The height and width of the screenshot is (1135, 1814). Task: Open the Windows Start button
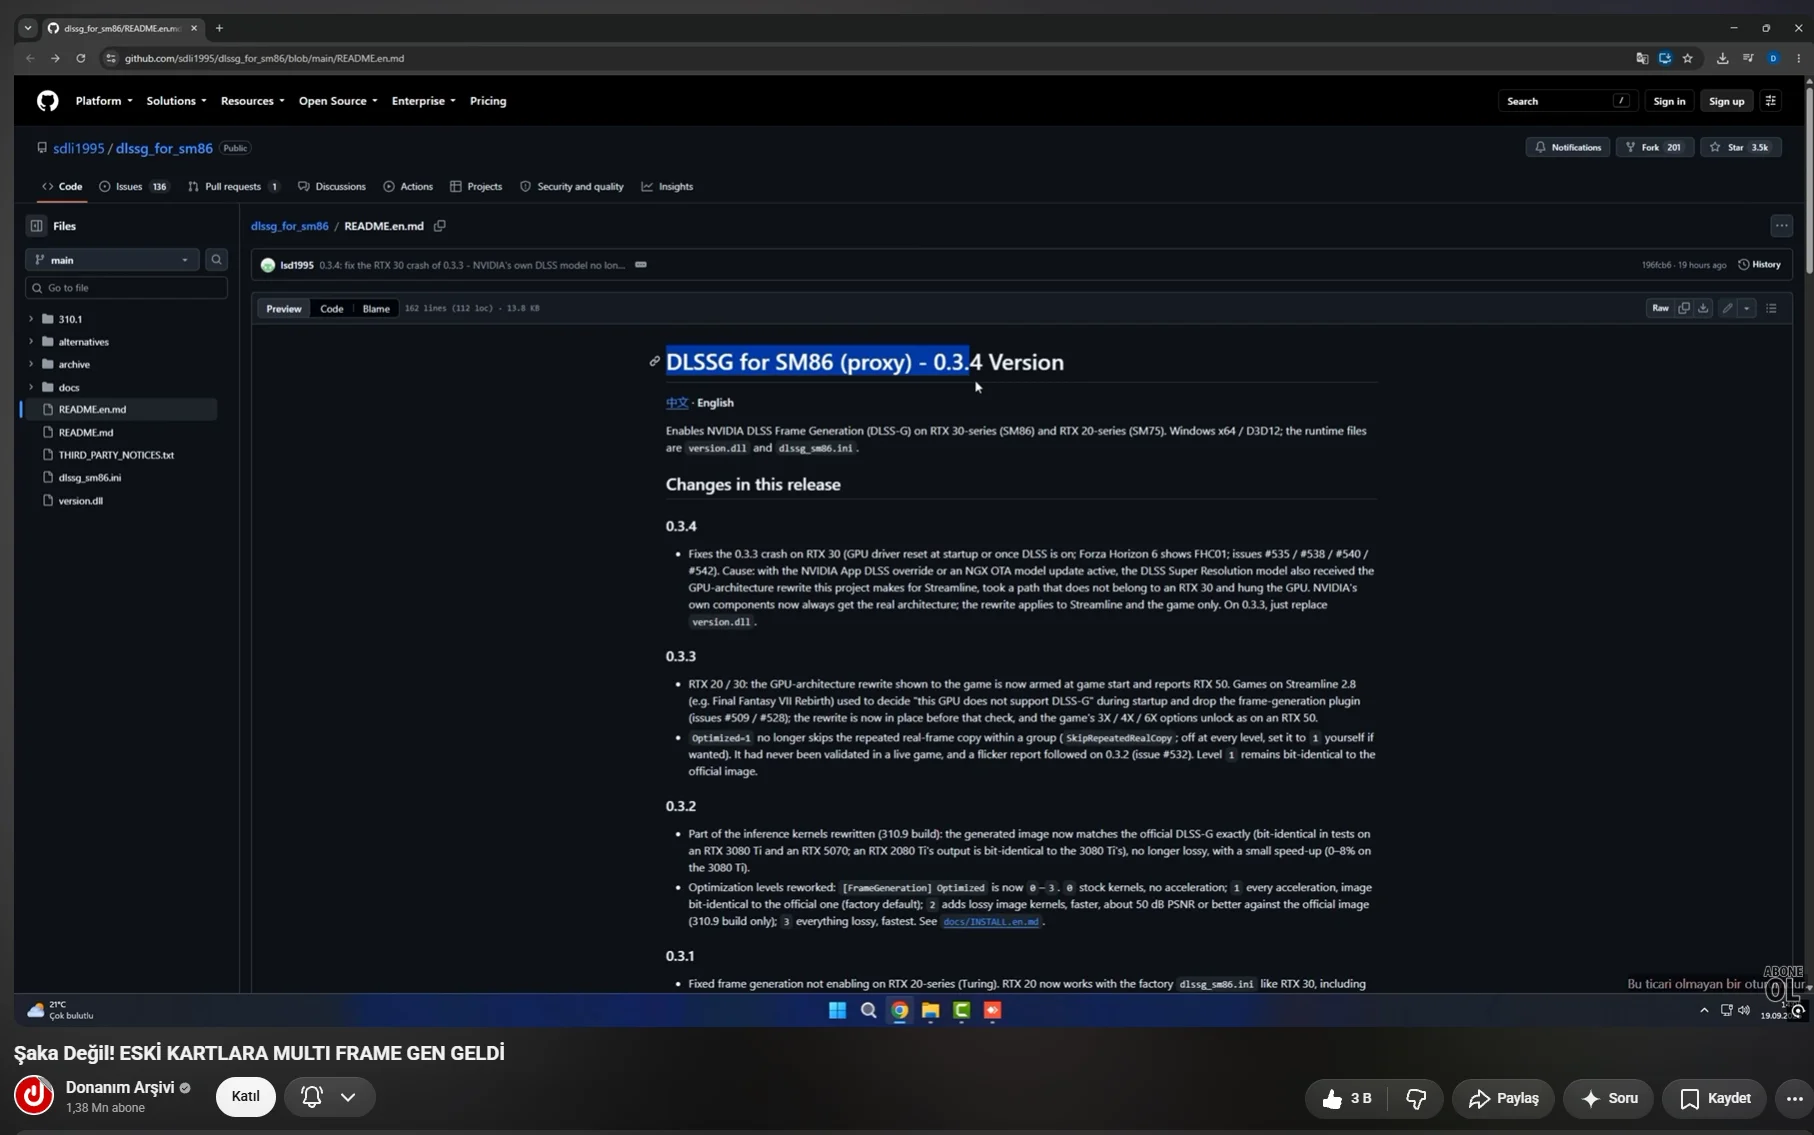(837, 1010)
